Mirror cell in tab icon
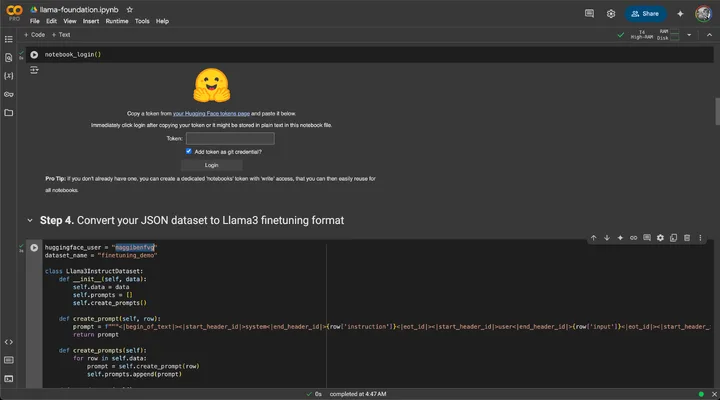The width and height of the screenshot is (720, 400). pyautogui.click(x=673, y=238)
